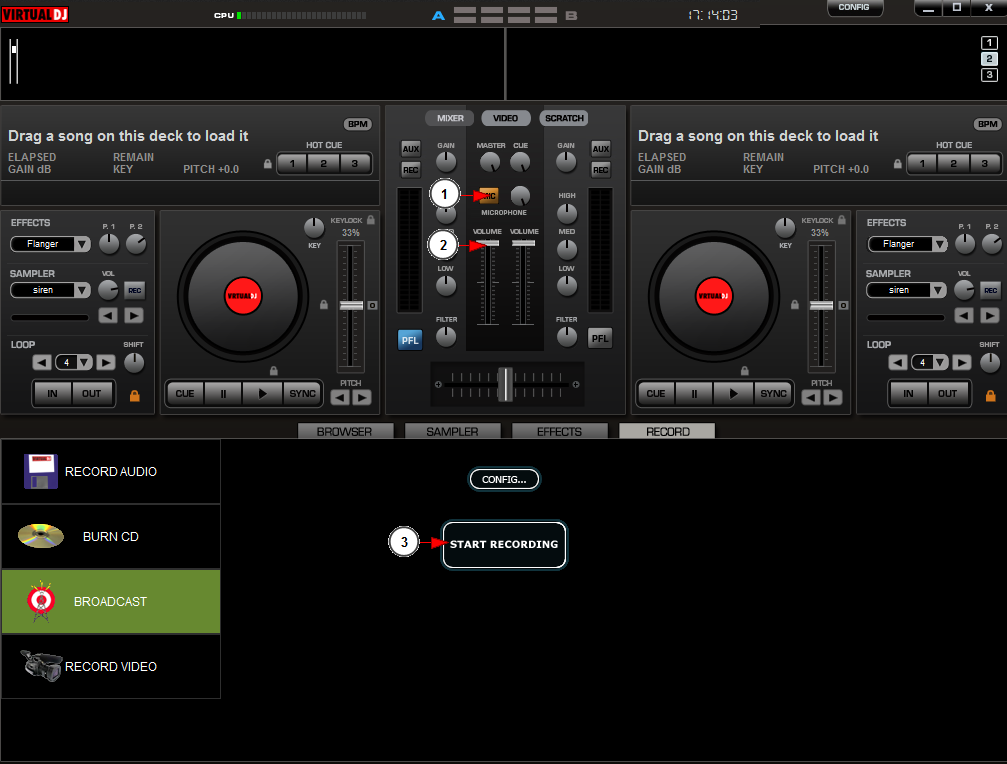The image size is (1007, 764).
Task: Open right deck loop length dropdown
Action: (x=930, y=363)
